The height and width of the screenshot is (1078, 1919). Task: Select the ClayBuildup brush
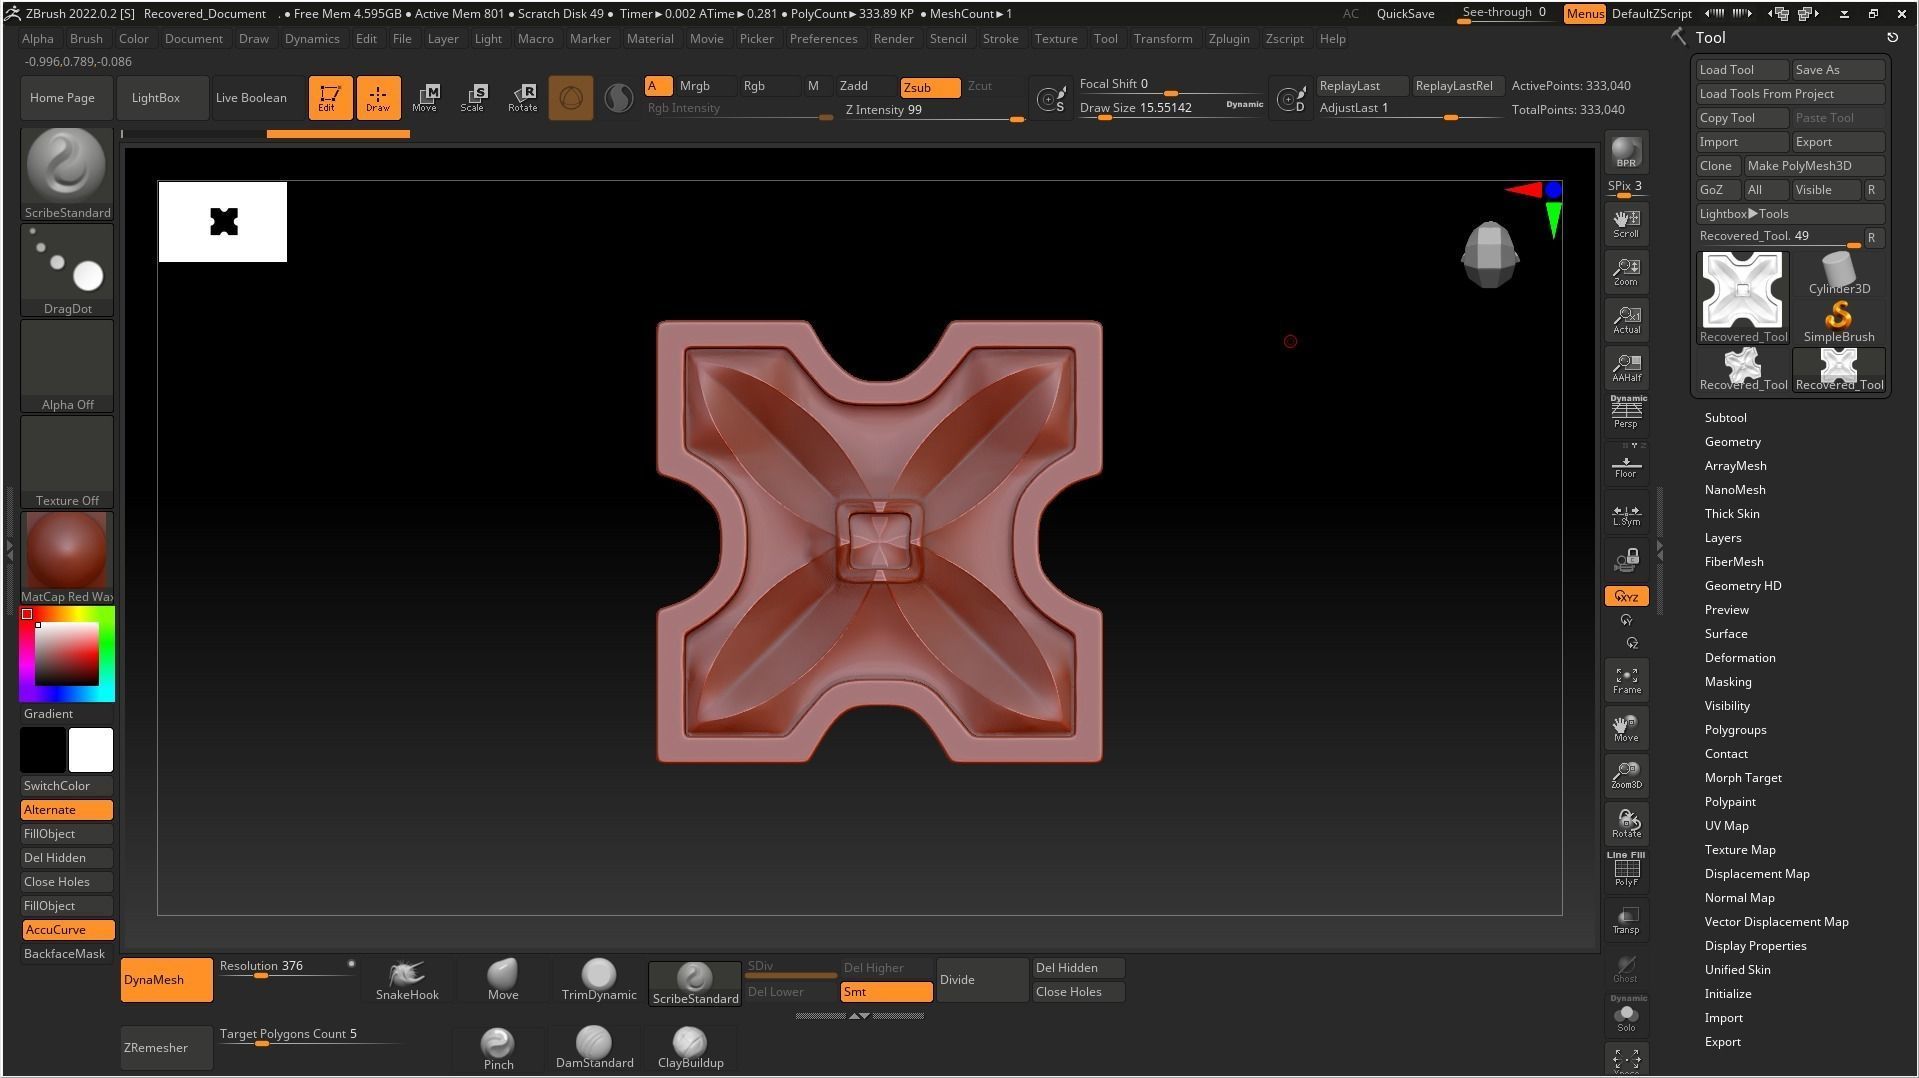pos(690,1048)
